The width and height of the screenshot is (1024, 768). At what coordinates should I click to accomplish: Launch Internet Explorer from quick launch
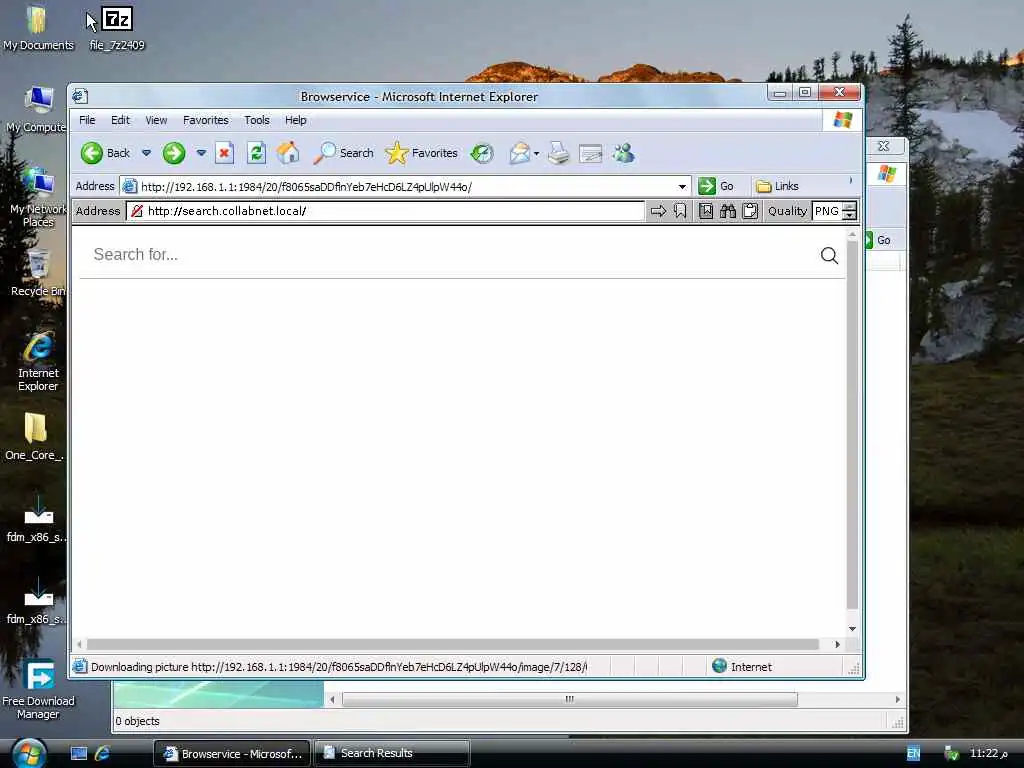(103, 753)
